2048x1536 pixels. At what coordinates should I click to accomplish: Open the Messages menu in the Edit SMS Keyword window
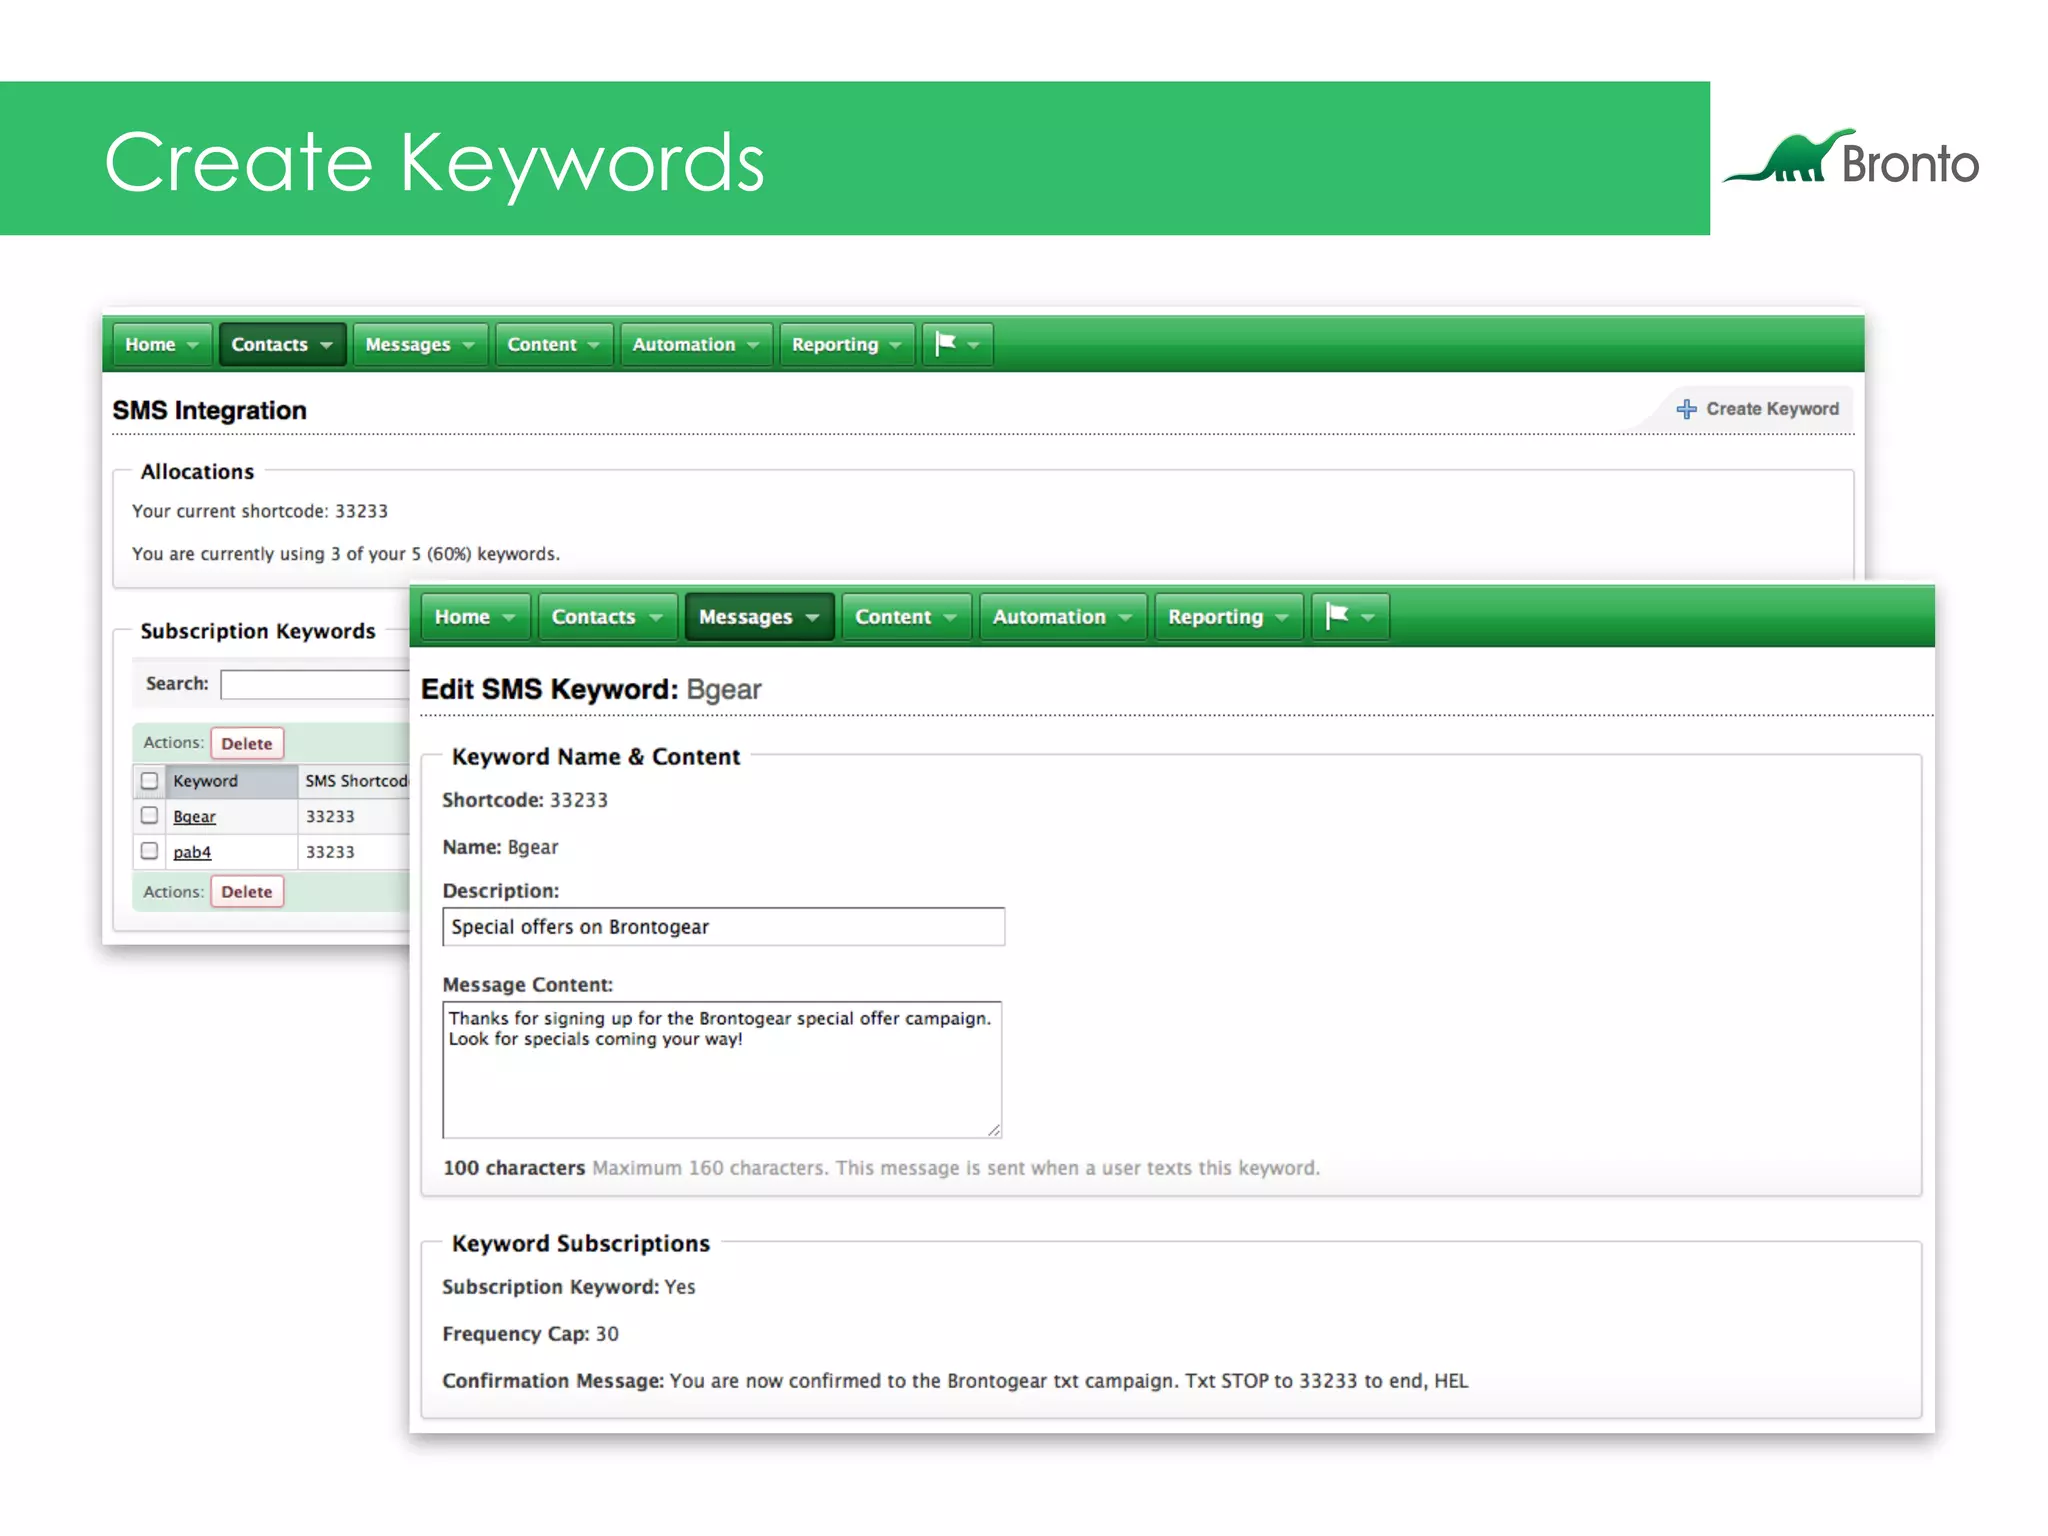pos(759,616)
